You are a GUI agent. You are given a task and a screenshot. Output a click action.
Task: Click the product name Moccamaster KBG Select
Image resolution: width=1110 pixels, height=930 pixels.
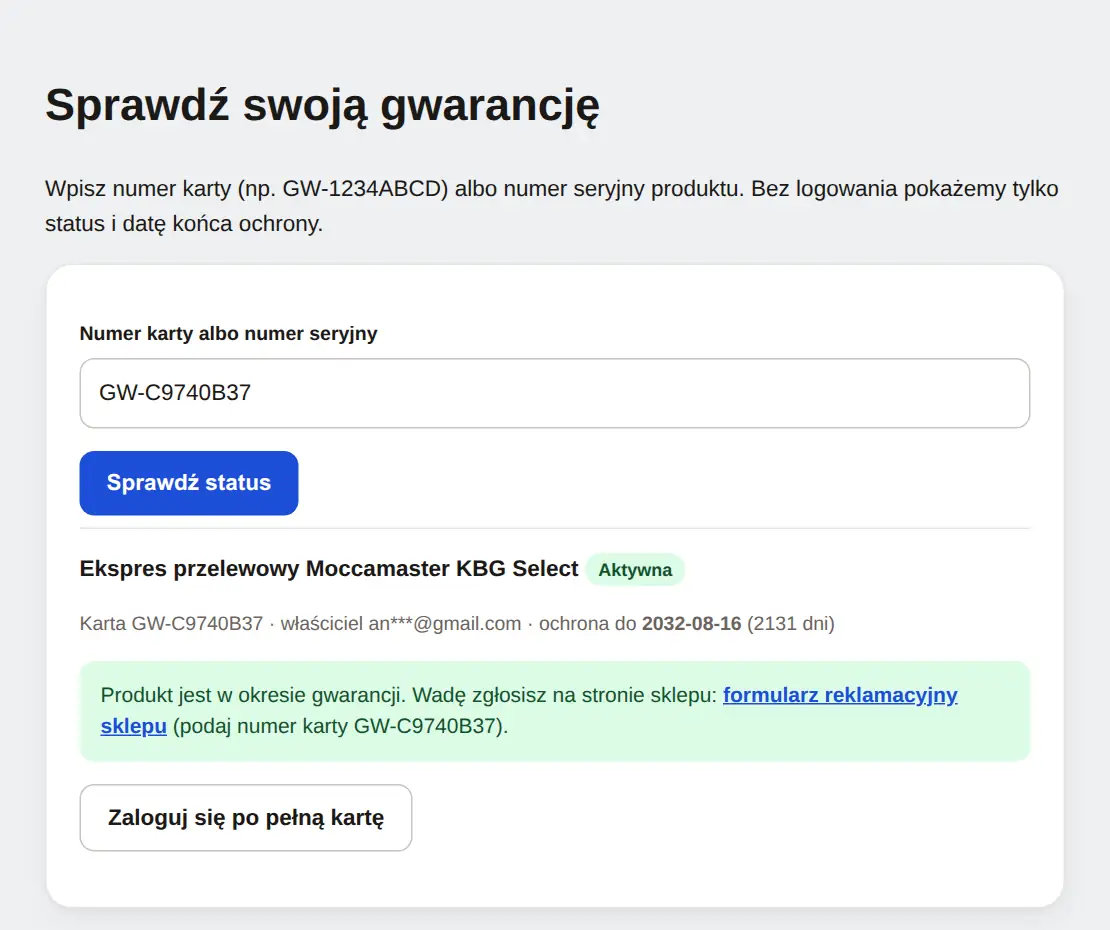tap(442, 568)
